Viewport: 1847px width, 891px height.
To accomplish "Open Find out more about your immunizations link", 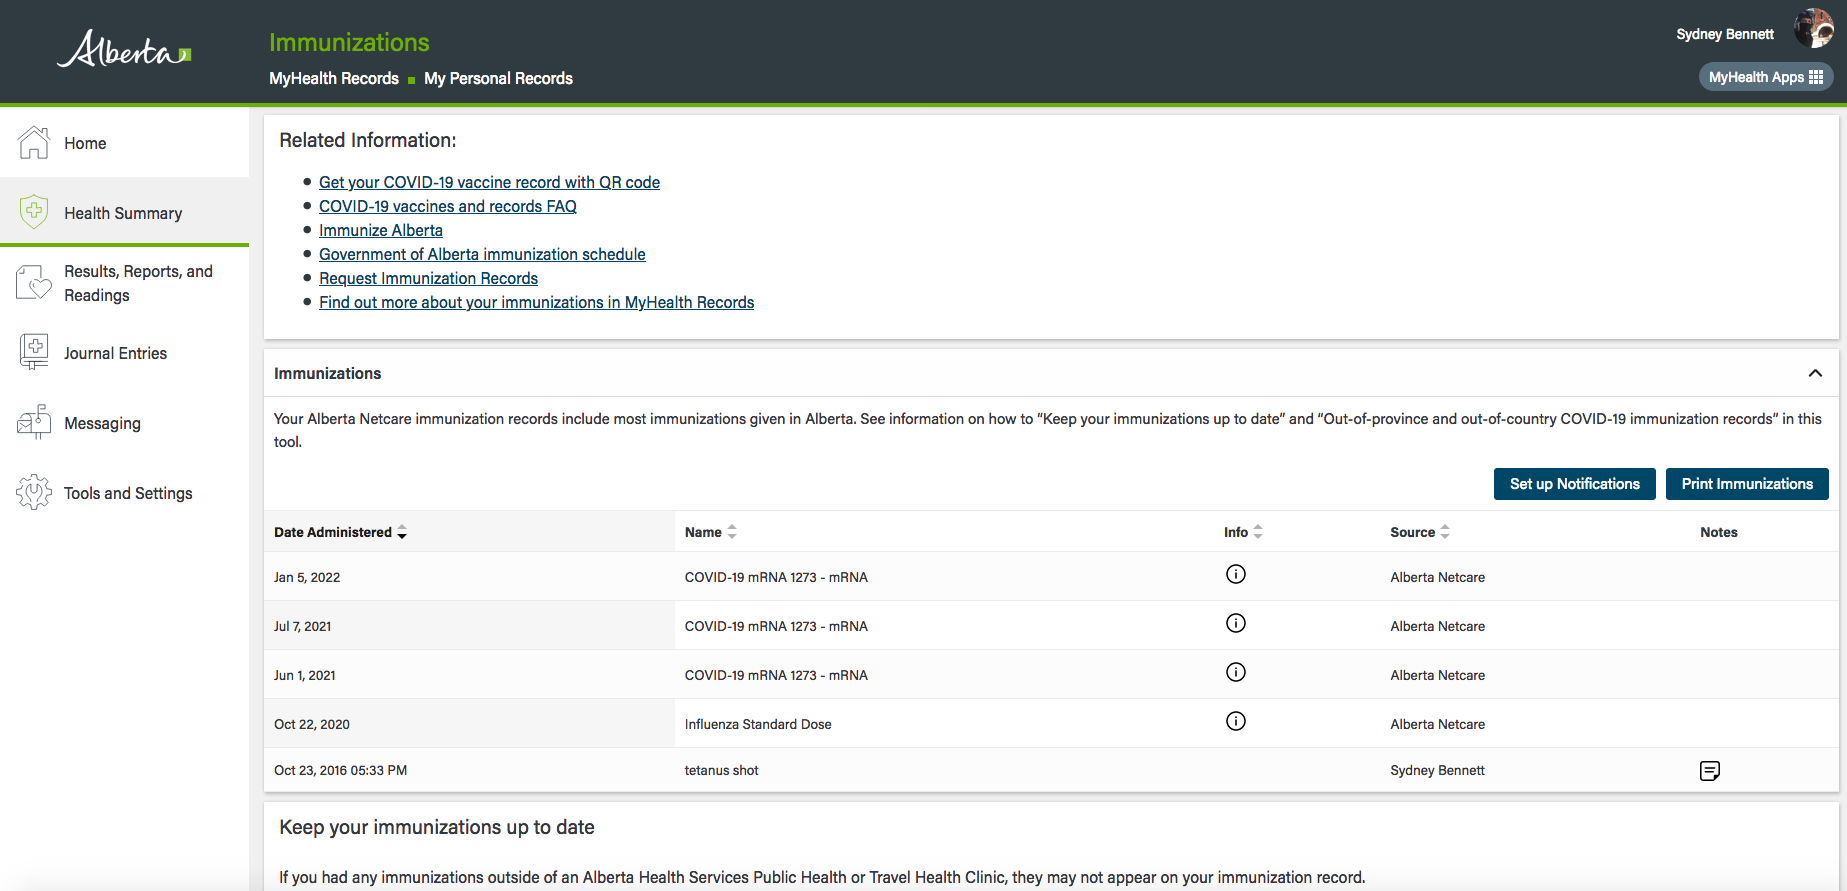I will pyautogui.click(x=536, y=302).
